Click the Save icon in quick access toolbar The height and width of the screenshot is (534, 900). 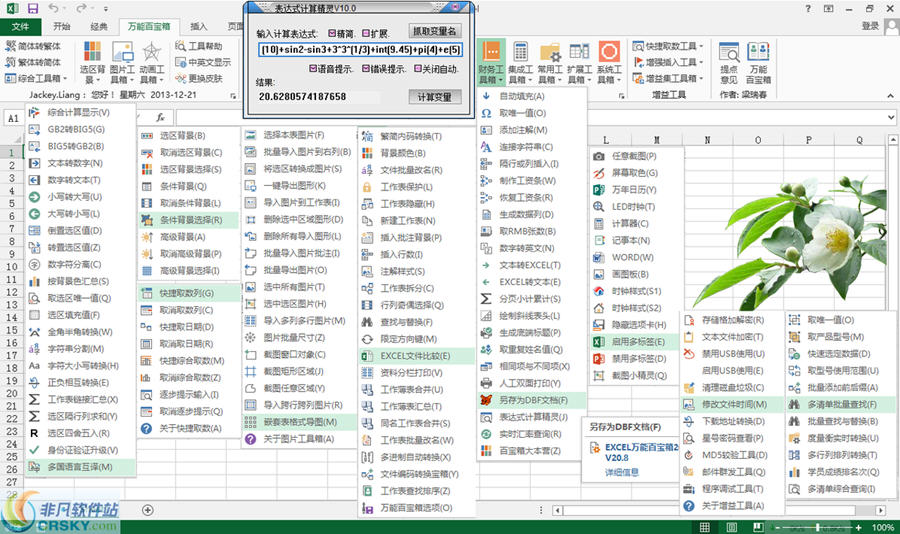(x=33, y=8)
